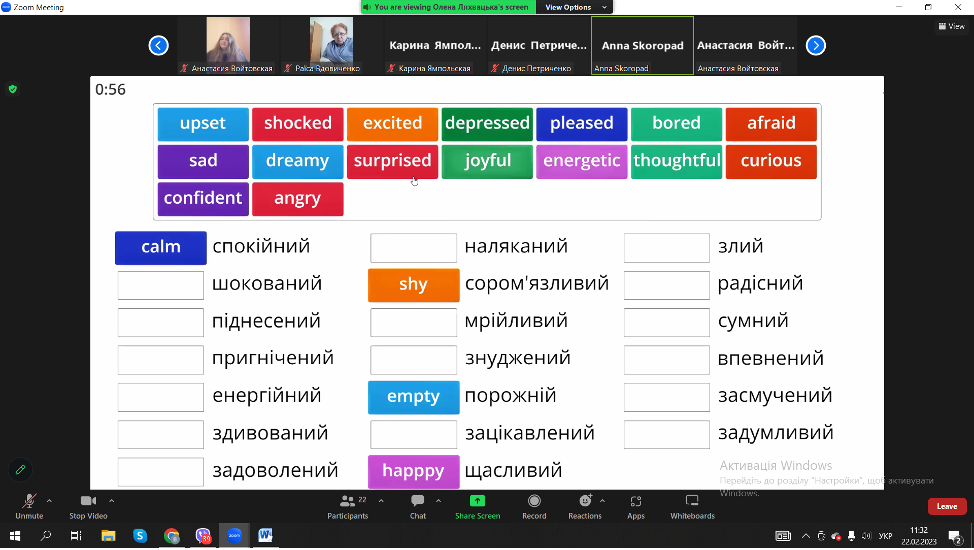Open the View Options dropdown
This screenshot has height=550, width=974.
568,7
